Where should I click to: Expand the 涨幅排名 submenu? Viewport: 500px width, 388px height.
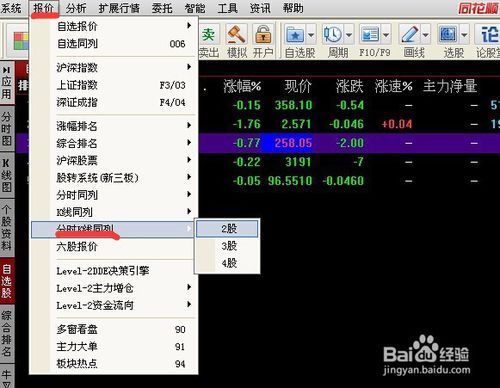pyautogui.click(x=113, y=126)
